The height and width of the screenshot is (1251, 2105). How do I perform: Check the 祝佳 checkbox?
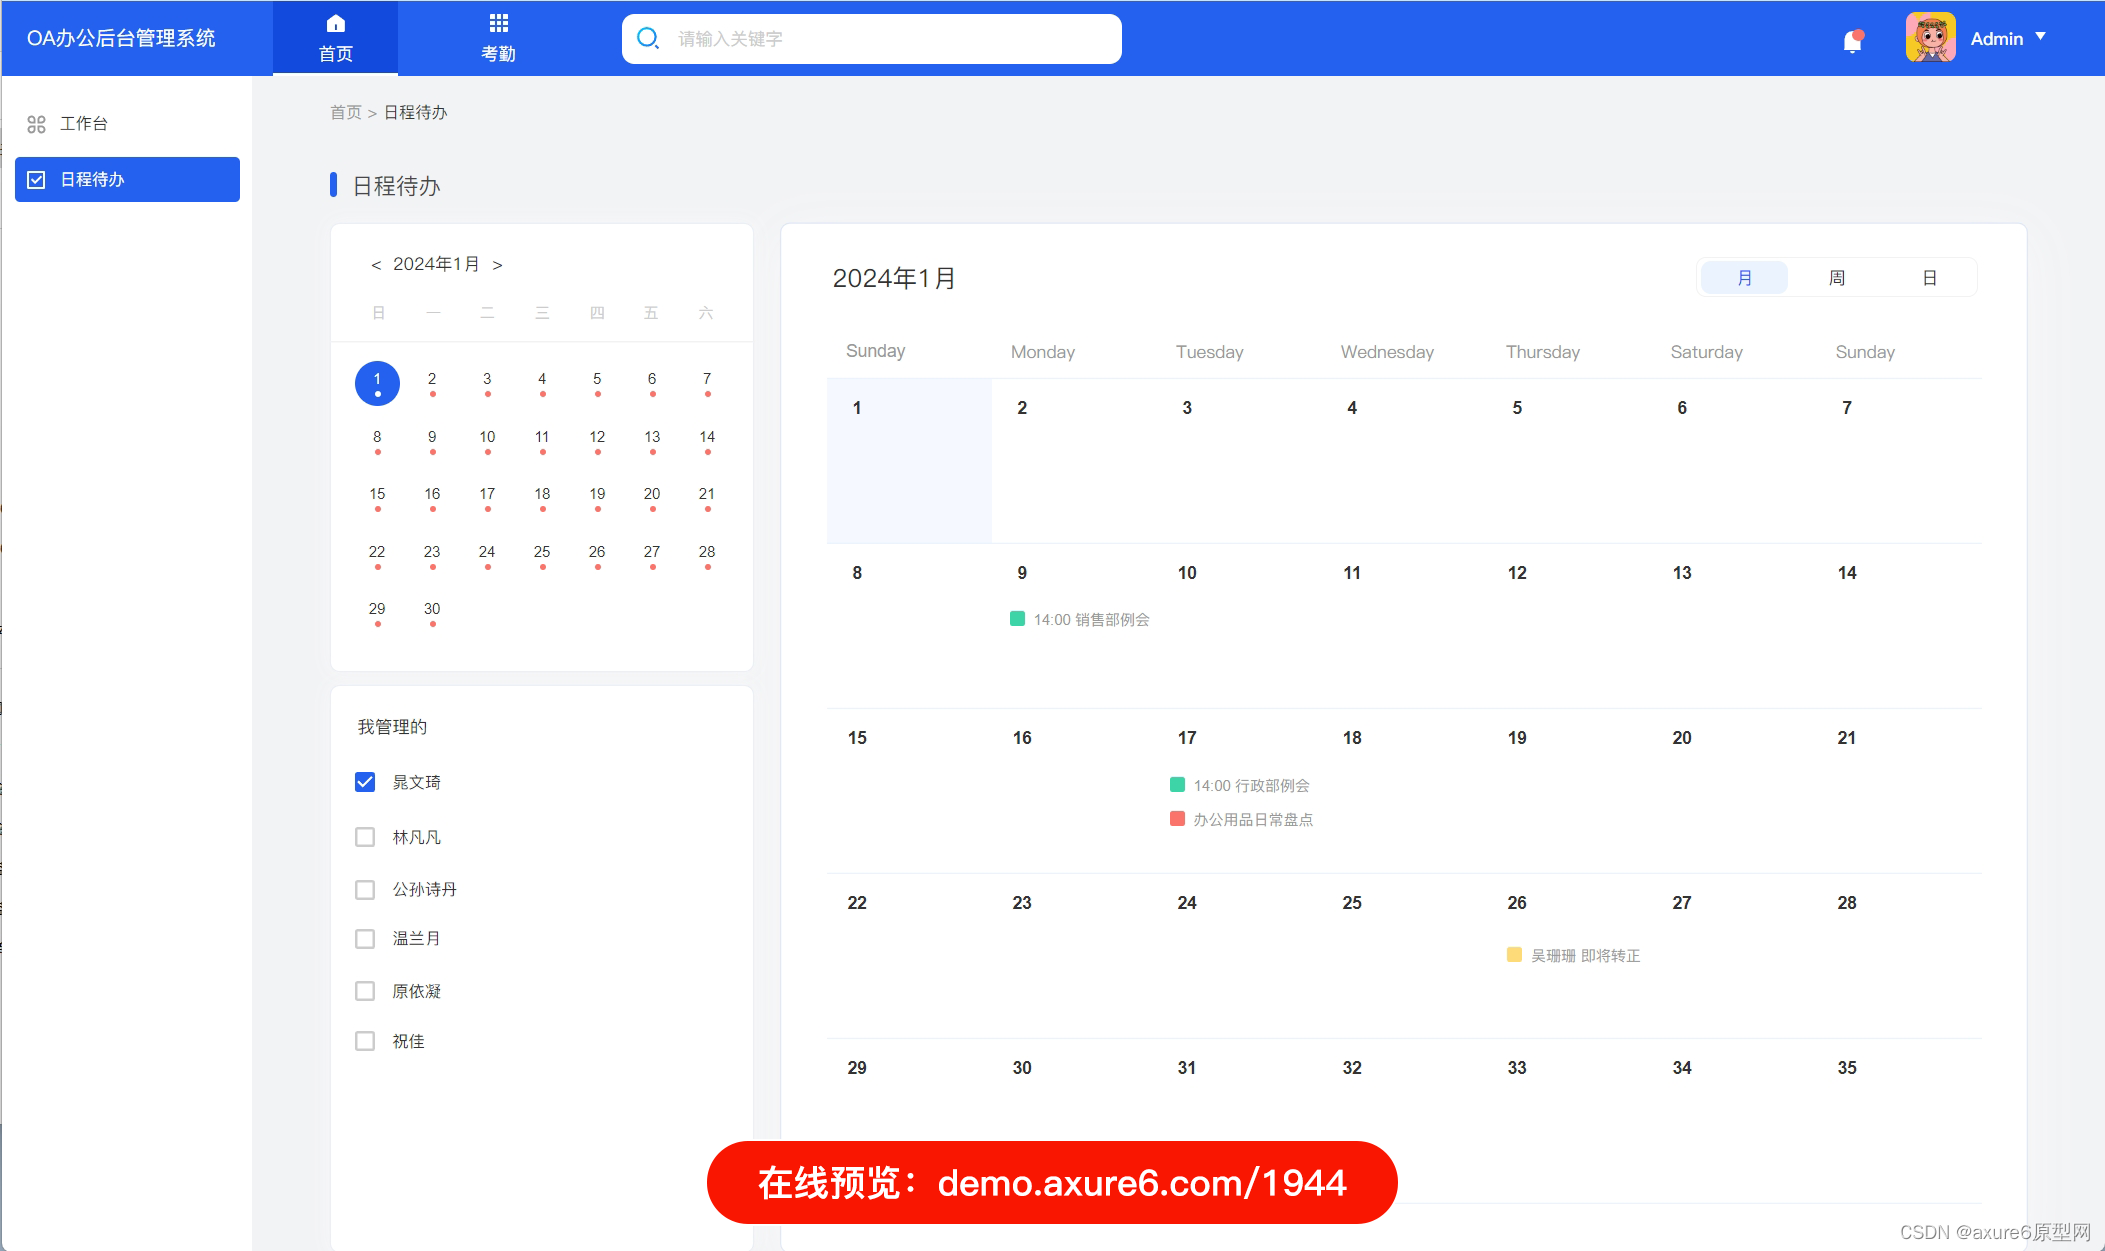click(x=365, y=1041)
